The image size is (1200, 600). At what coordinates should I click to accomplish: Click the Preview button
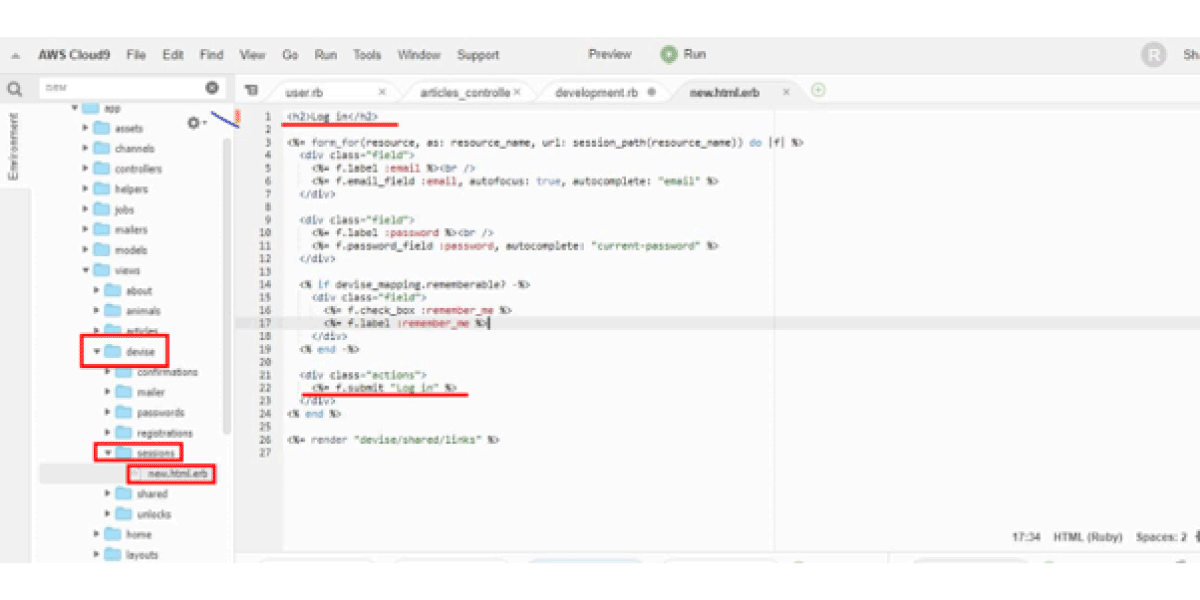click(610, 54)
